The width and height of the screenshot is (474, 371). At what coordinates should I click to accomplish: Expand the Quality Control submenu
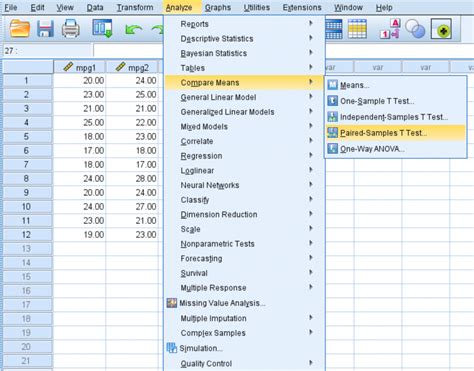[x=244, y=363]
